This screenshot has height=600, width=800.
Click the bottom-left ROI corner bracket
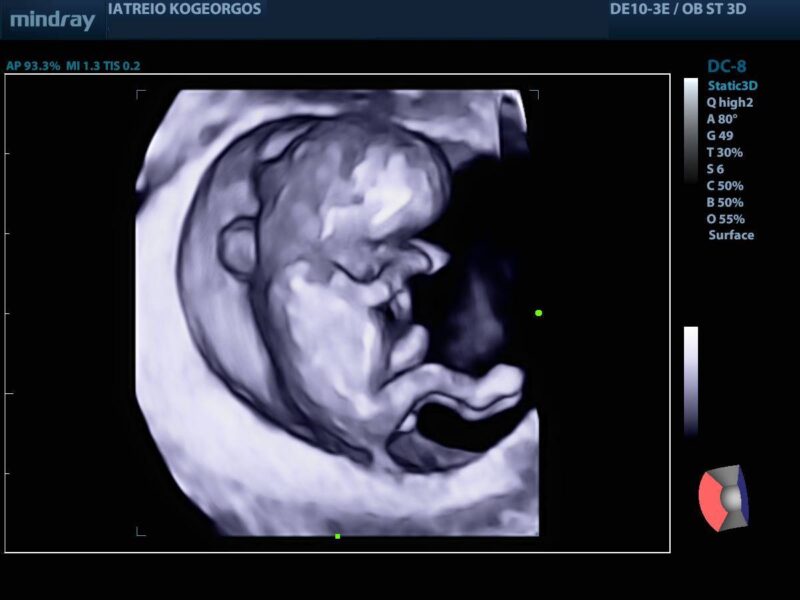click(x=141, y=531)
